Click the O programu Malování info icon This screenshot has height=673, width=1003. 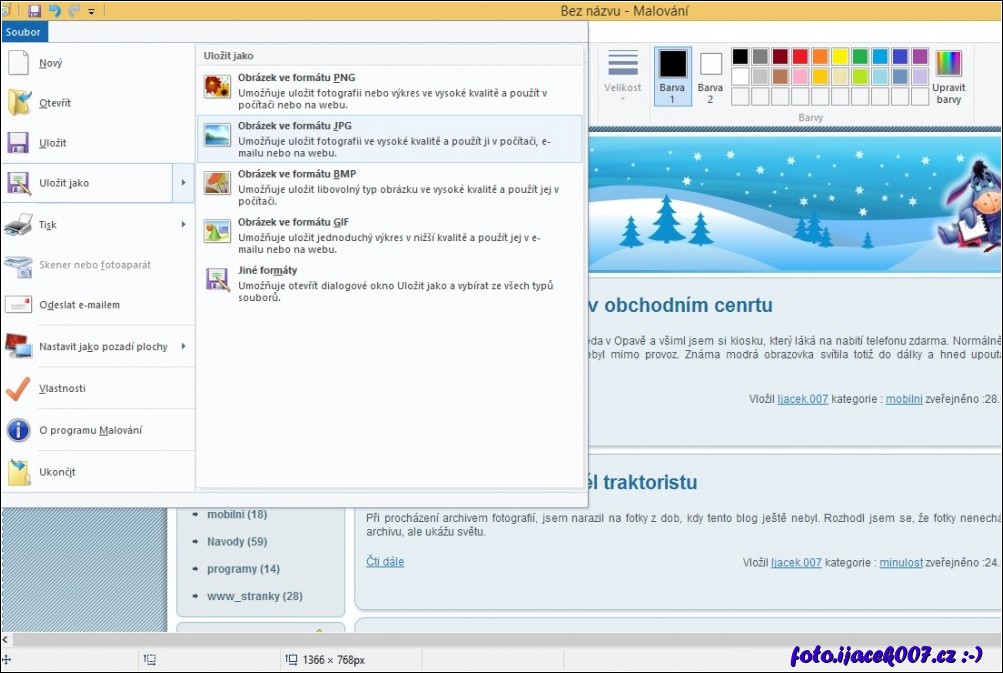19,430
